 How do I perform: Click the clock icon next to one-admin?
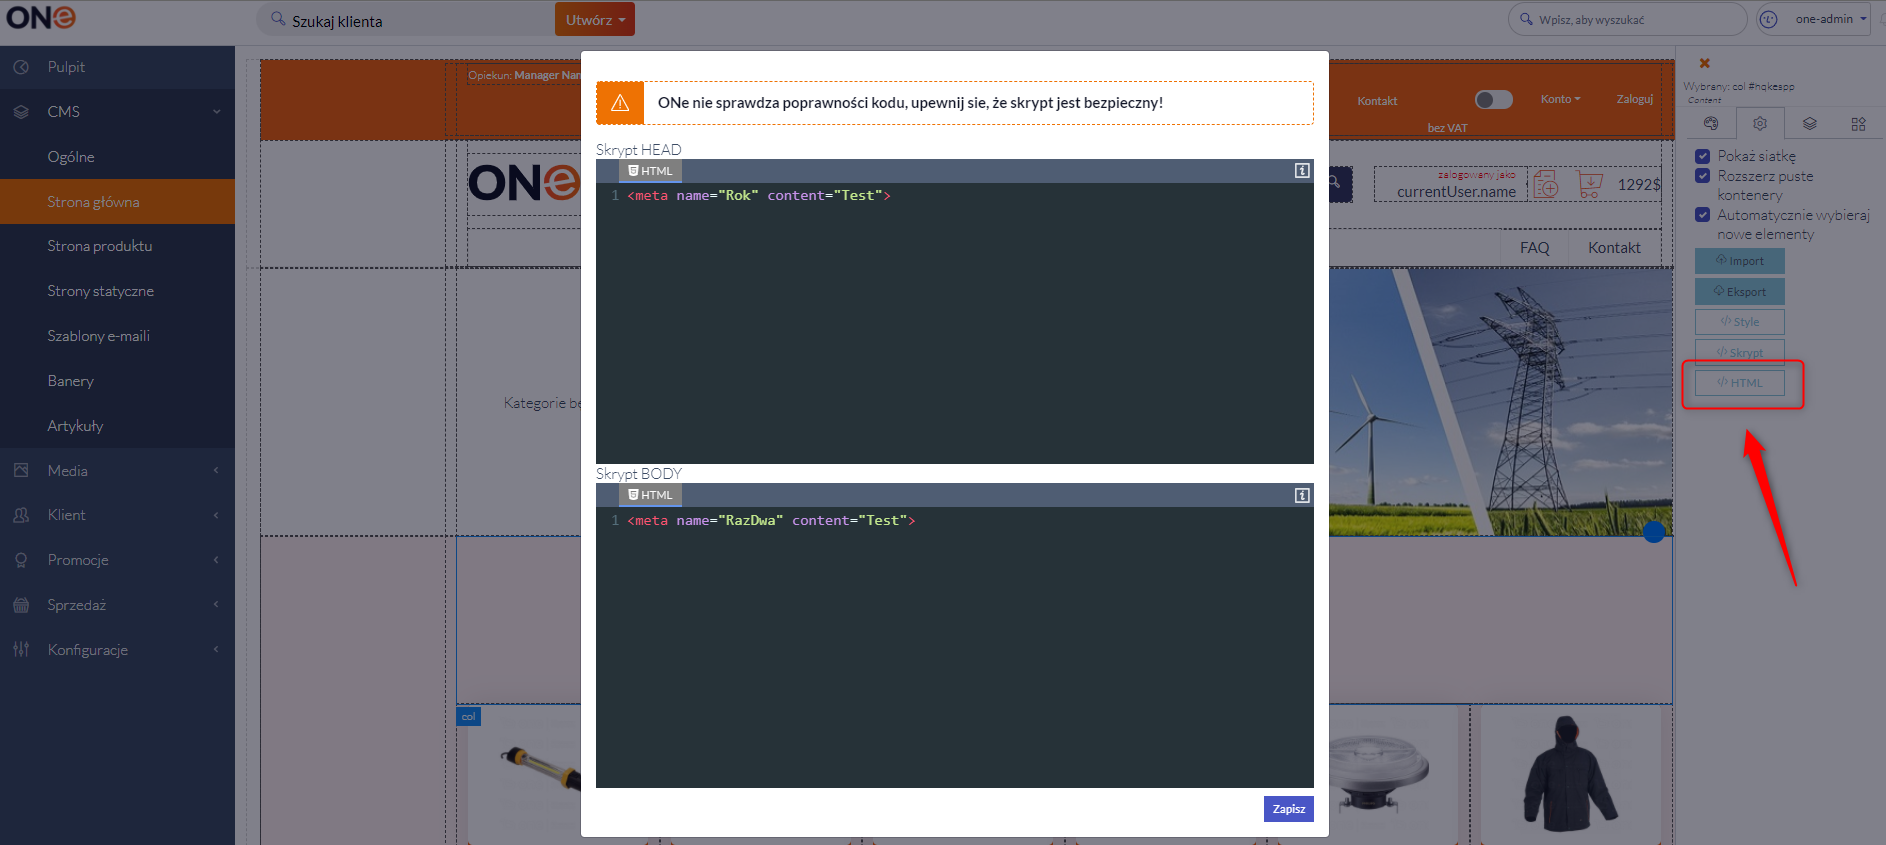[1768, 19]
